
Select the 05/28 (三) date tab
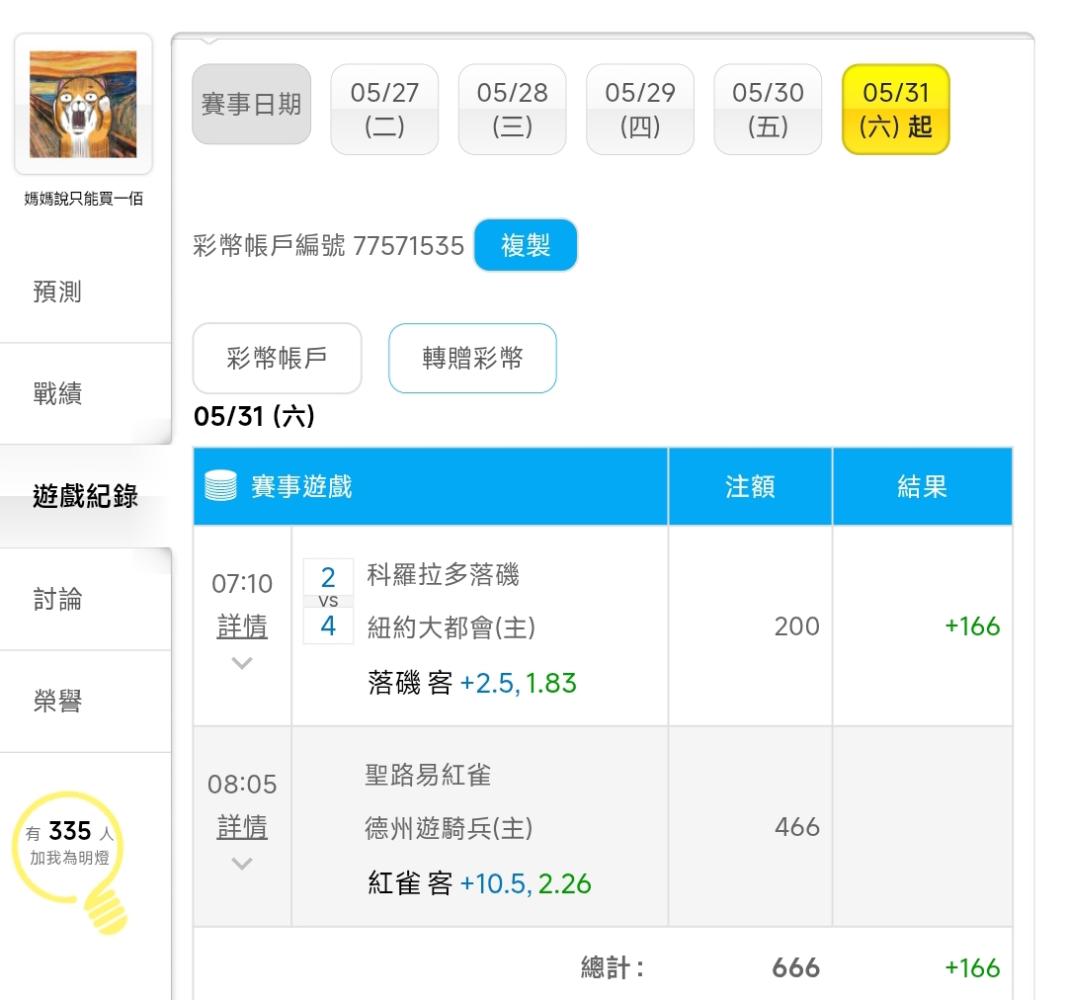point(512,109)
